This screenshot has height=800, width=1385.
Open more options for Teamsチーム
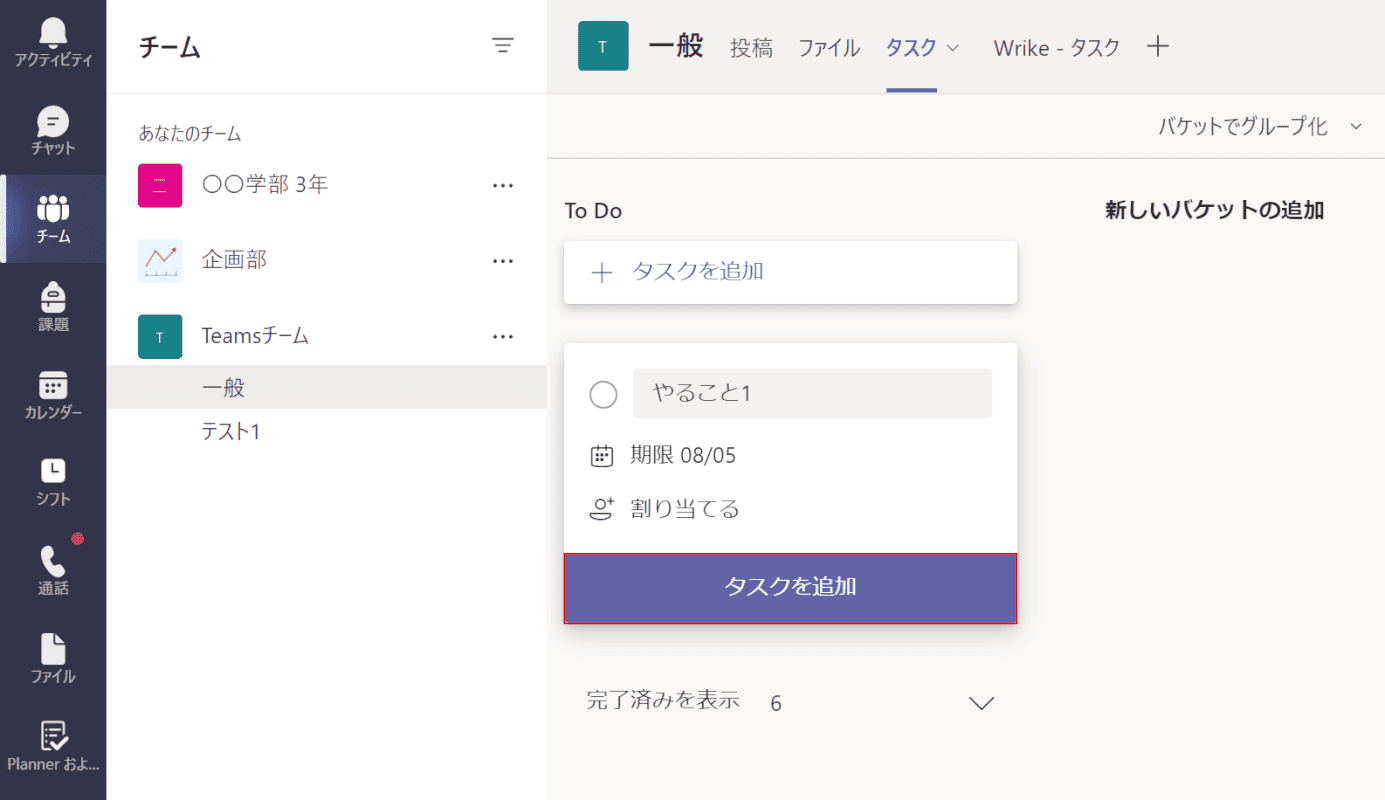pos(503,337)
